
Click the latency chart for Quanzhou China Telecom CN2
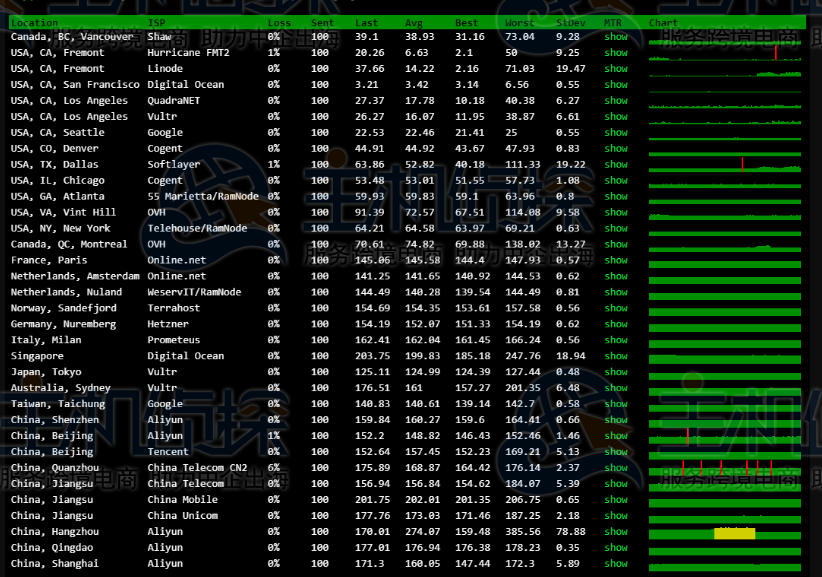point(725,468)
